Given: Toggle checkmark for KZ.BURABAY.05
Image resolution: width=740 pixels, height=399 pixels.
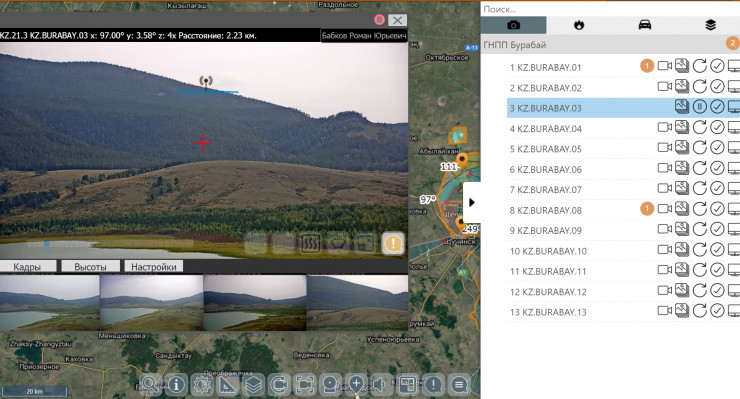Looking at the screenshot, I should (x=717, y=148).
